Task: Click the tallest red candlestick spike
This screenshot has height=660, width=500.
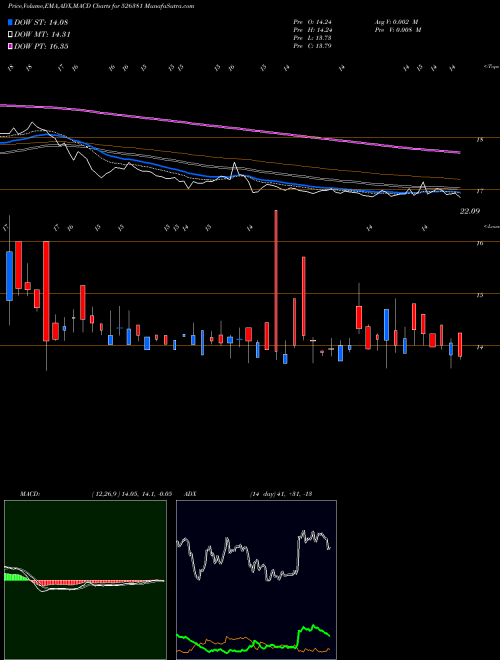Action: (276, 281)
